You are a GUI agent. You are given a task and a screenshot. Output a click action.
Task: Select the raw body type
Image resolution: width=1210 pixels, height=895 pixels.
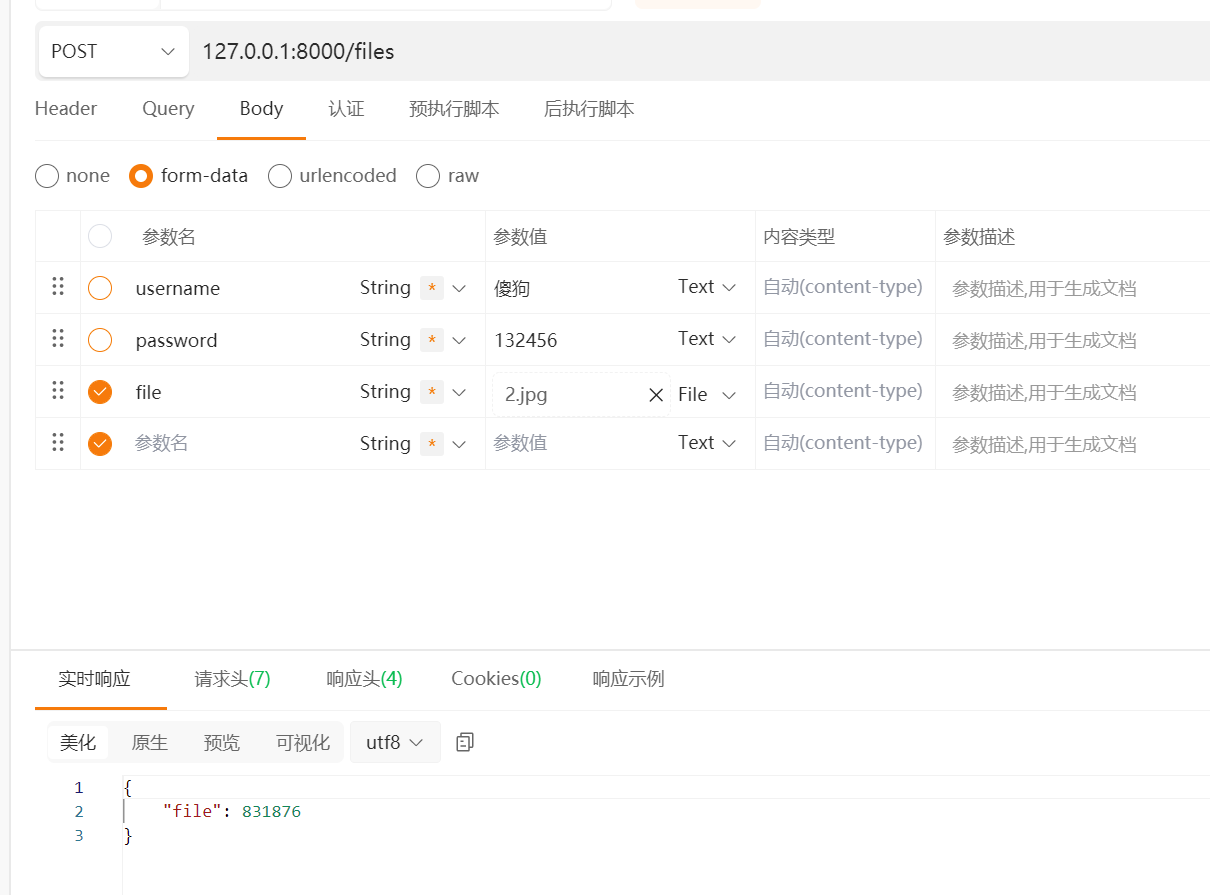[428, 176]
